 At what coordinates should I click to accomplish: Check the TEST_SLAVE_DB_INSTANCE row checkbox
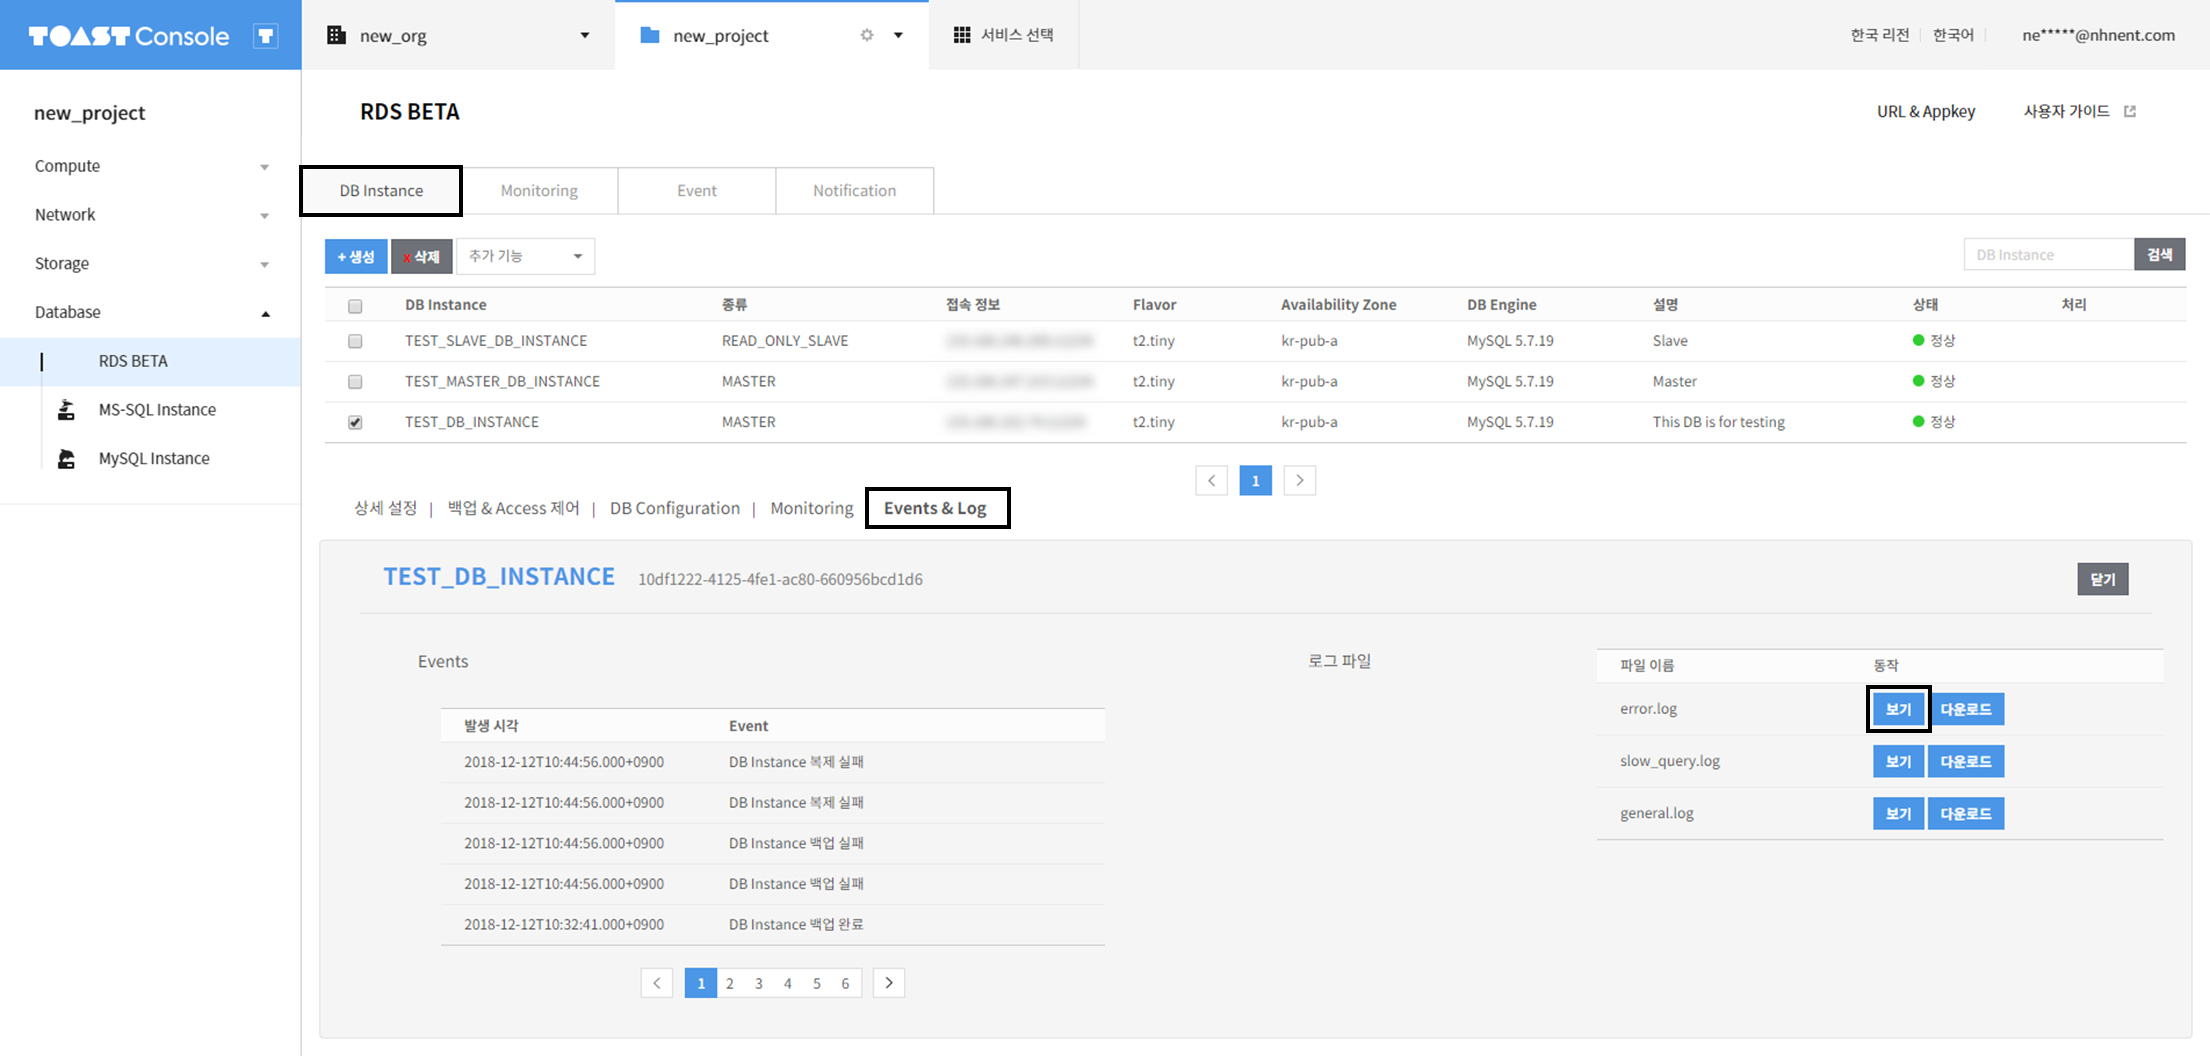[x=355, y=341]
